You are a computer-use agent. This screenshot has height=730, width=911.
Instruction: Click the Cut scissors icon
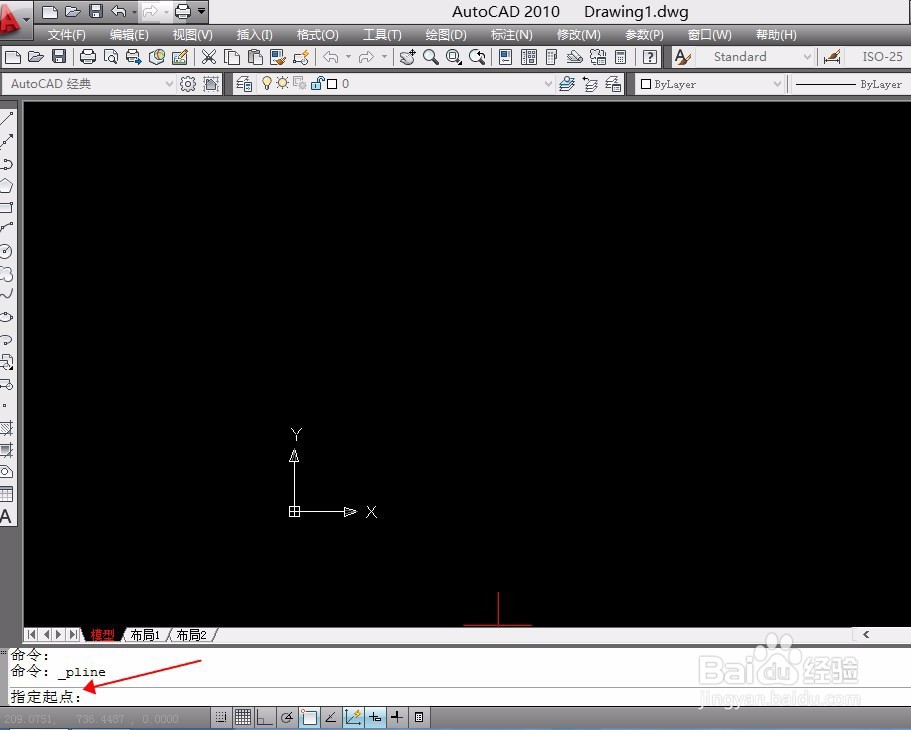[209, 57]
